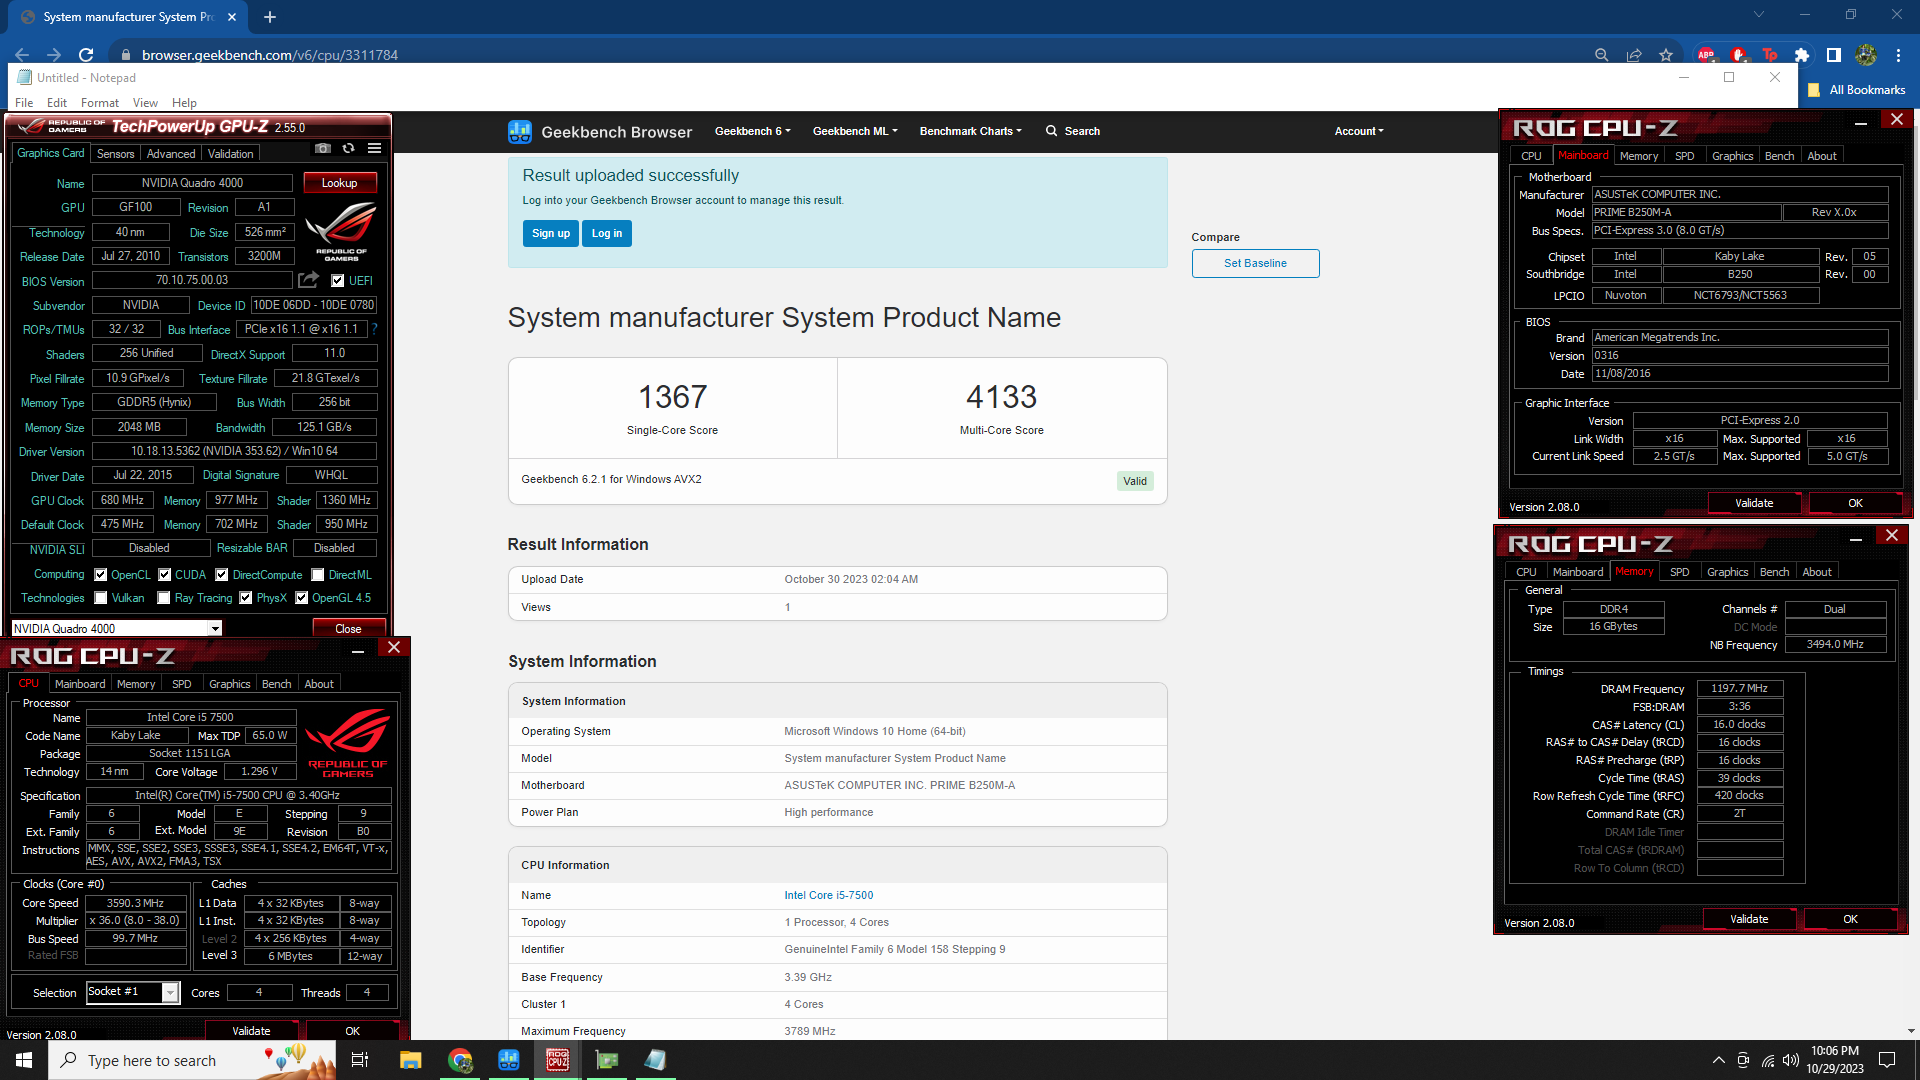Click Adblock Plus extension icon
Image resolution: width=1920 pixels, height=1080 pixels.
pos(1706,55)
